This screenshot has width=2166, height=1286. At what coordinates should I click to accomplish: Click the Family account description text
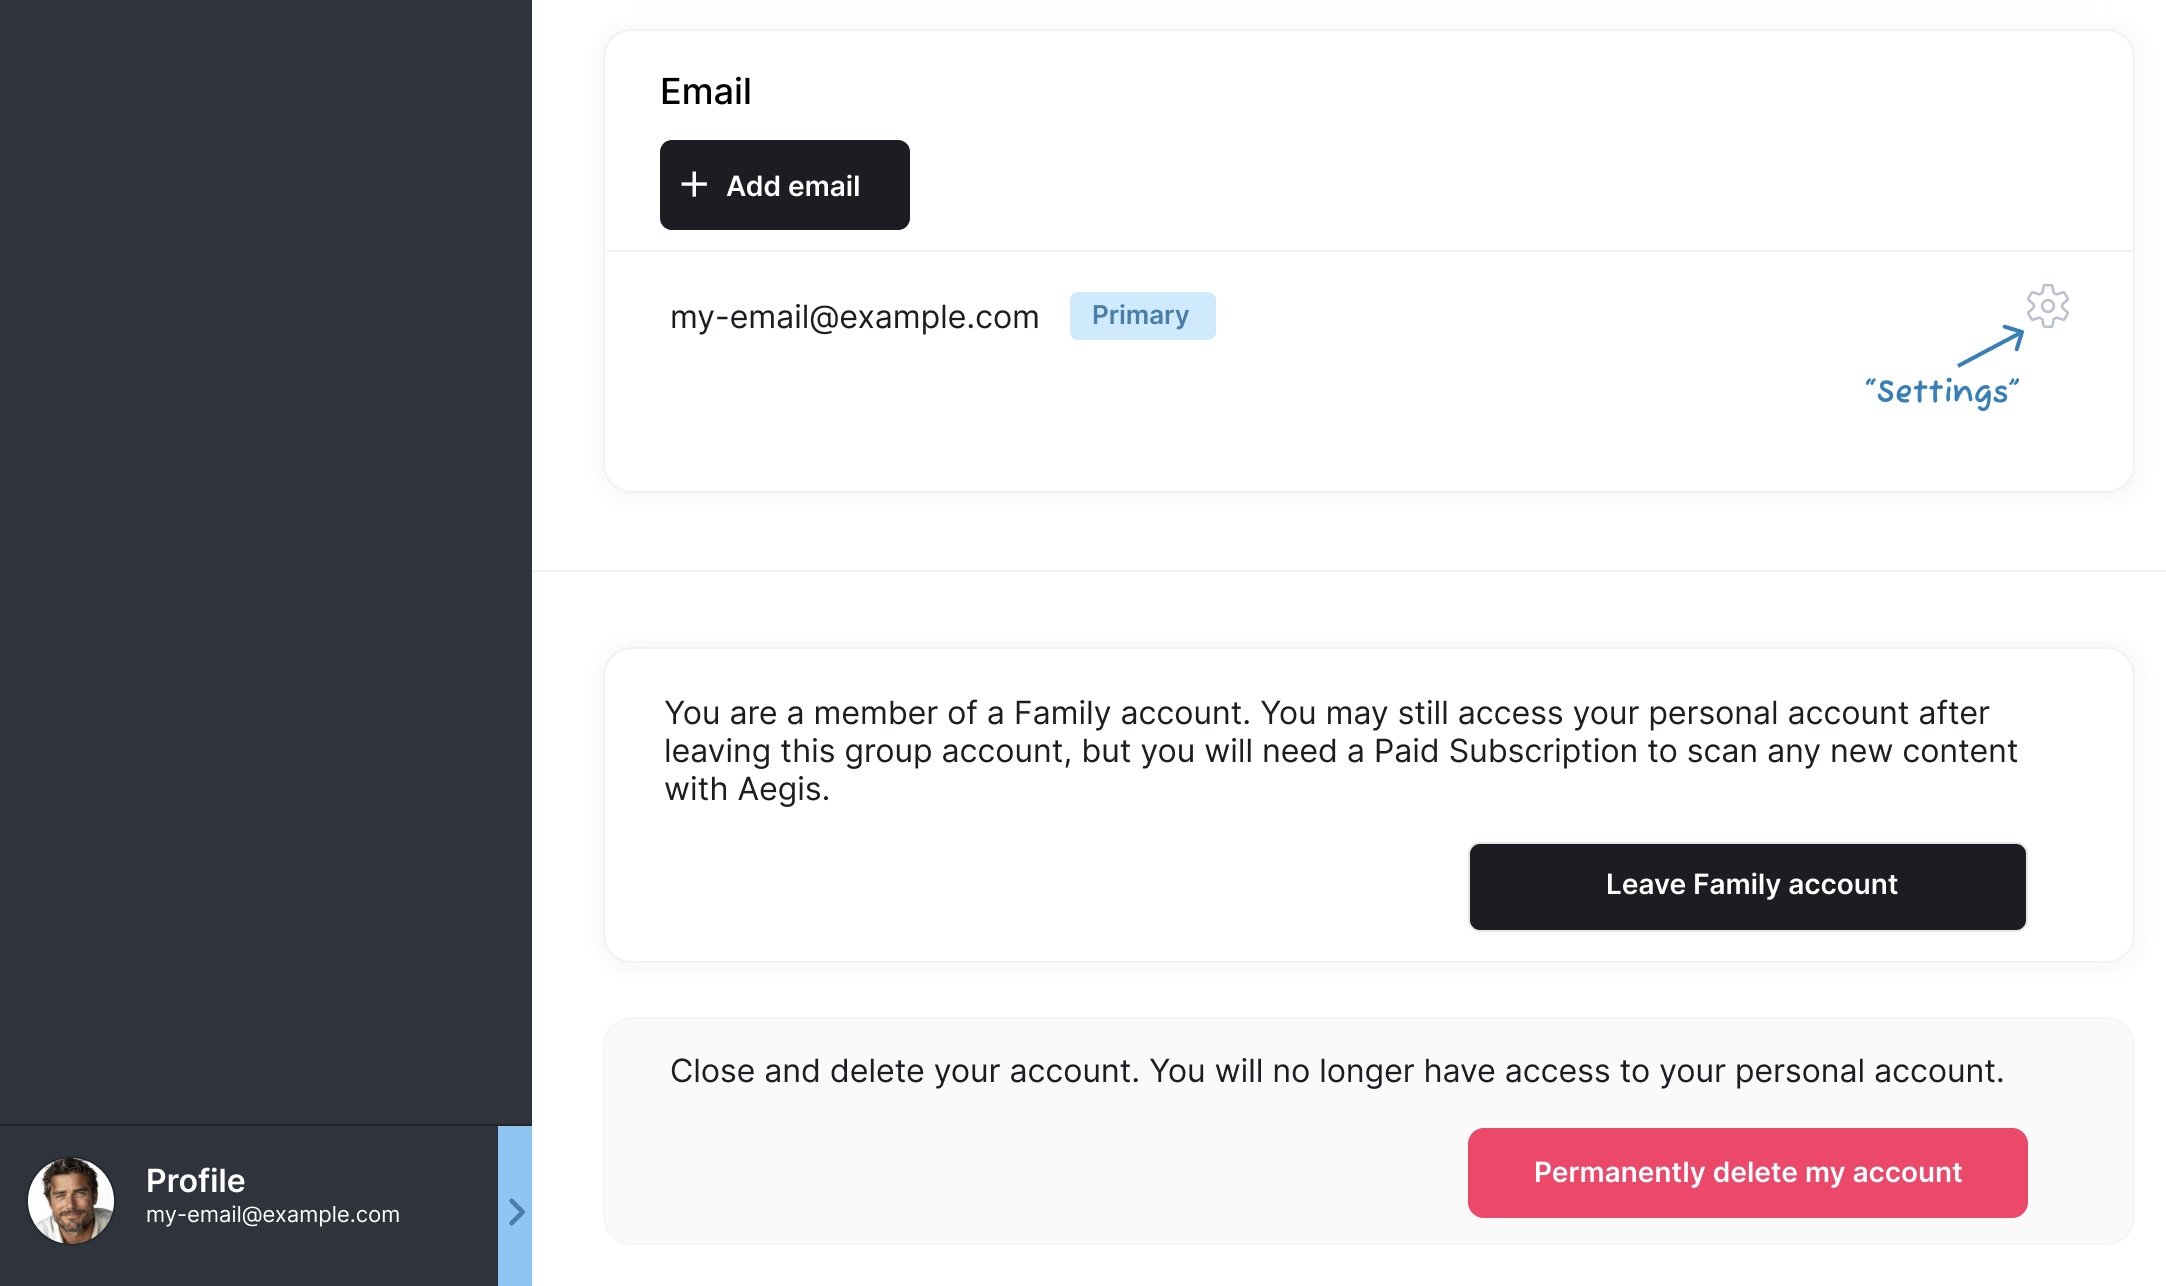[1340, 750]
